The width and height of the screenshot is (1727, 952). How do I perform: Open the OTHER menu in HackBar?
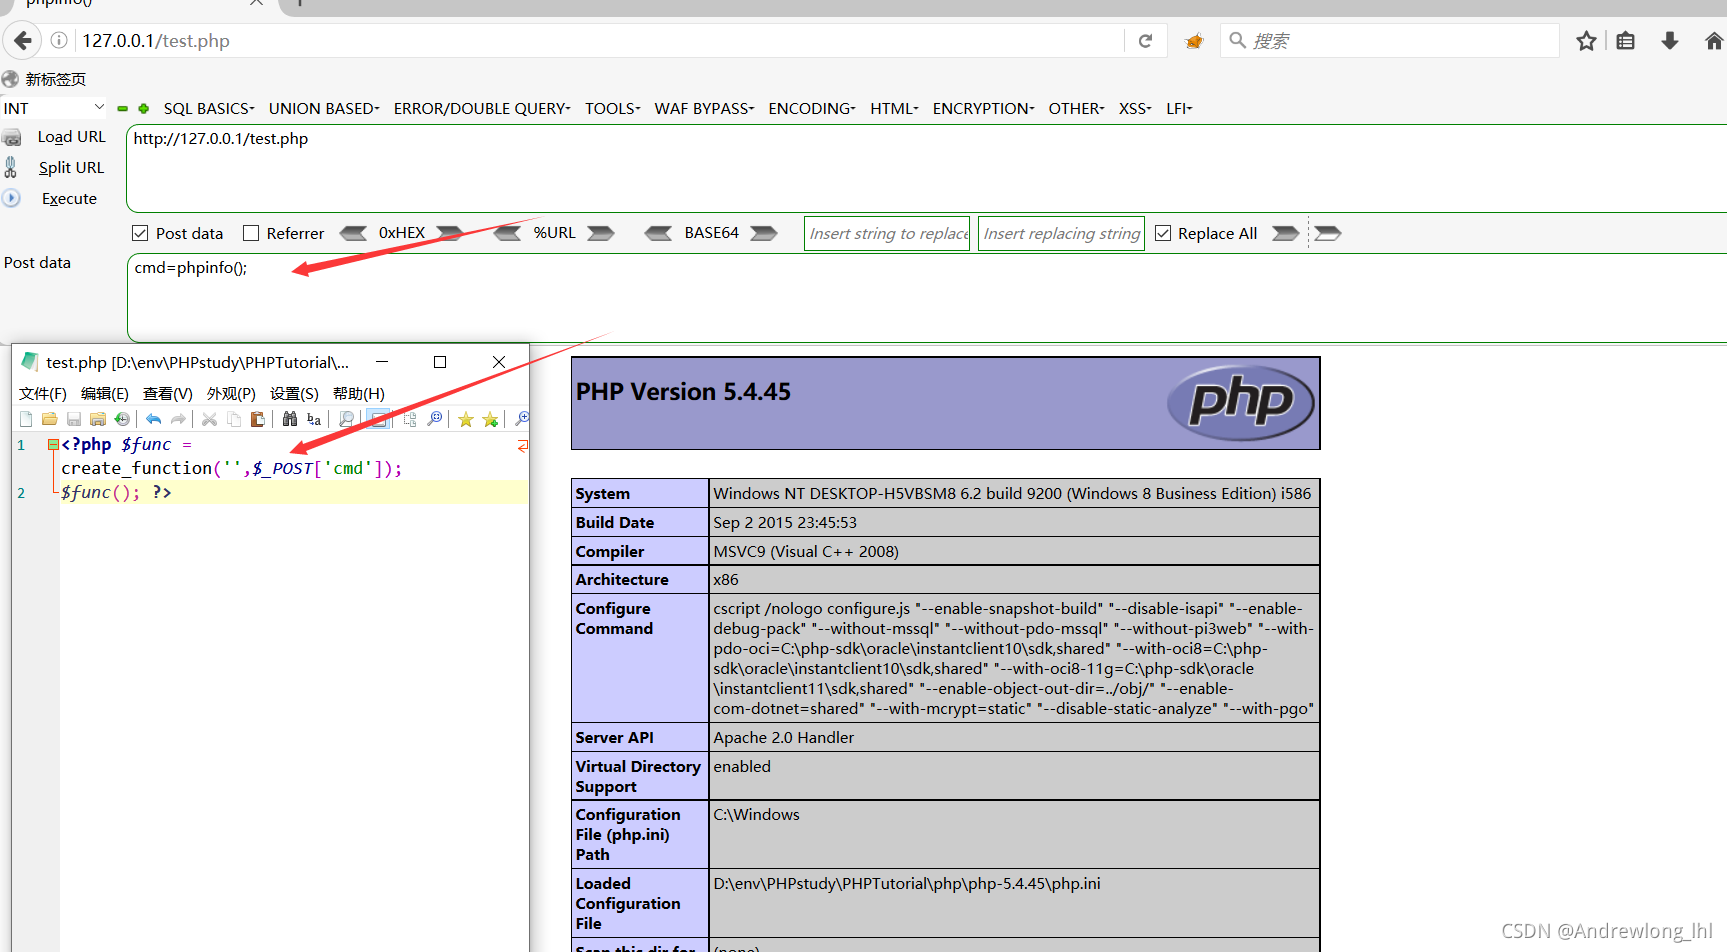tap(1077, 108)
